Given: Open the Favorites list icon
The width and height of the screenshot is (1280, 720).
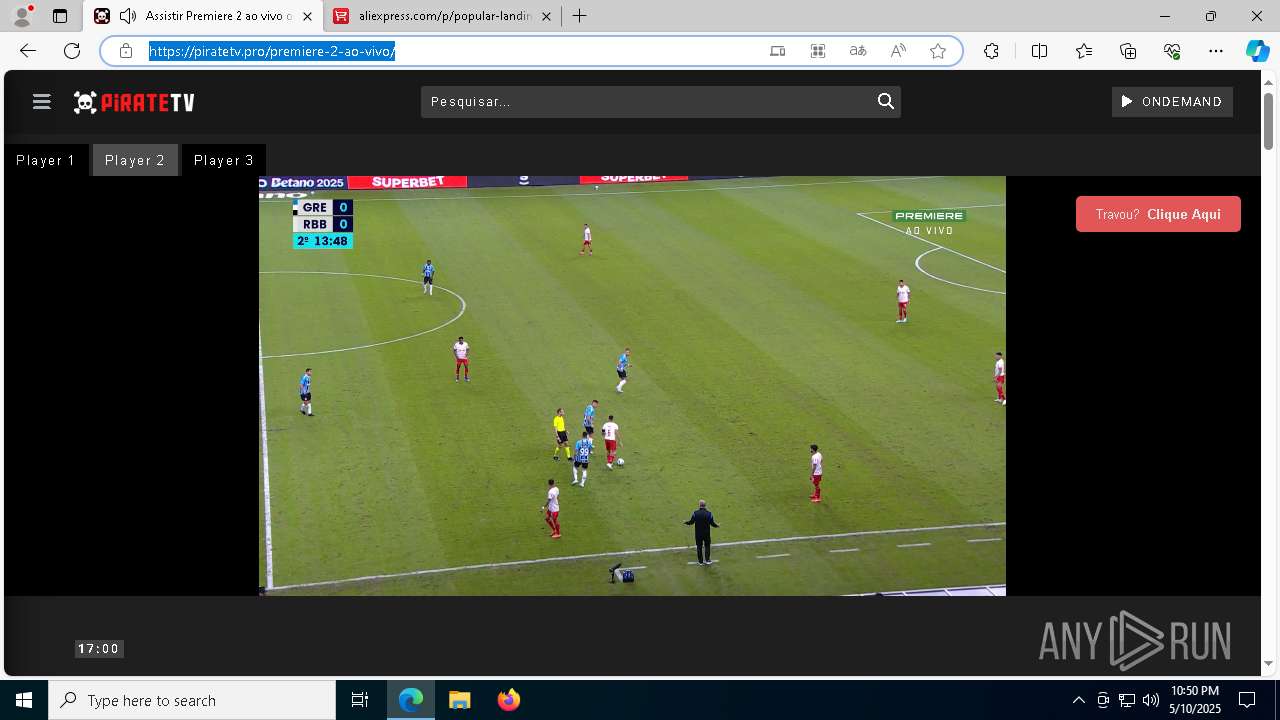Looking at the screenshot, I should pyautogui.click(x=1084, y=51).
